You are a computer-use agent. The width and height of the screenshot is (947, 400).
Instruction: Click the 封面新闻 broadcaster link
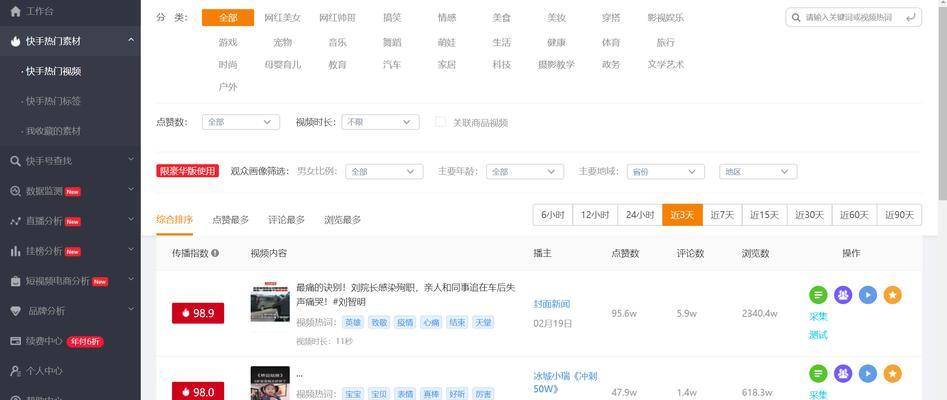tap(552, 304)
